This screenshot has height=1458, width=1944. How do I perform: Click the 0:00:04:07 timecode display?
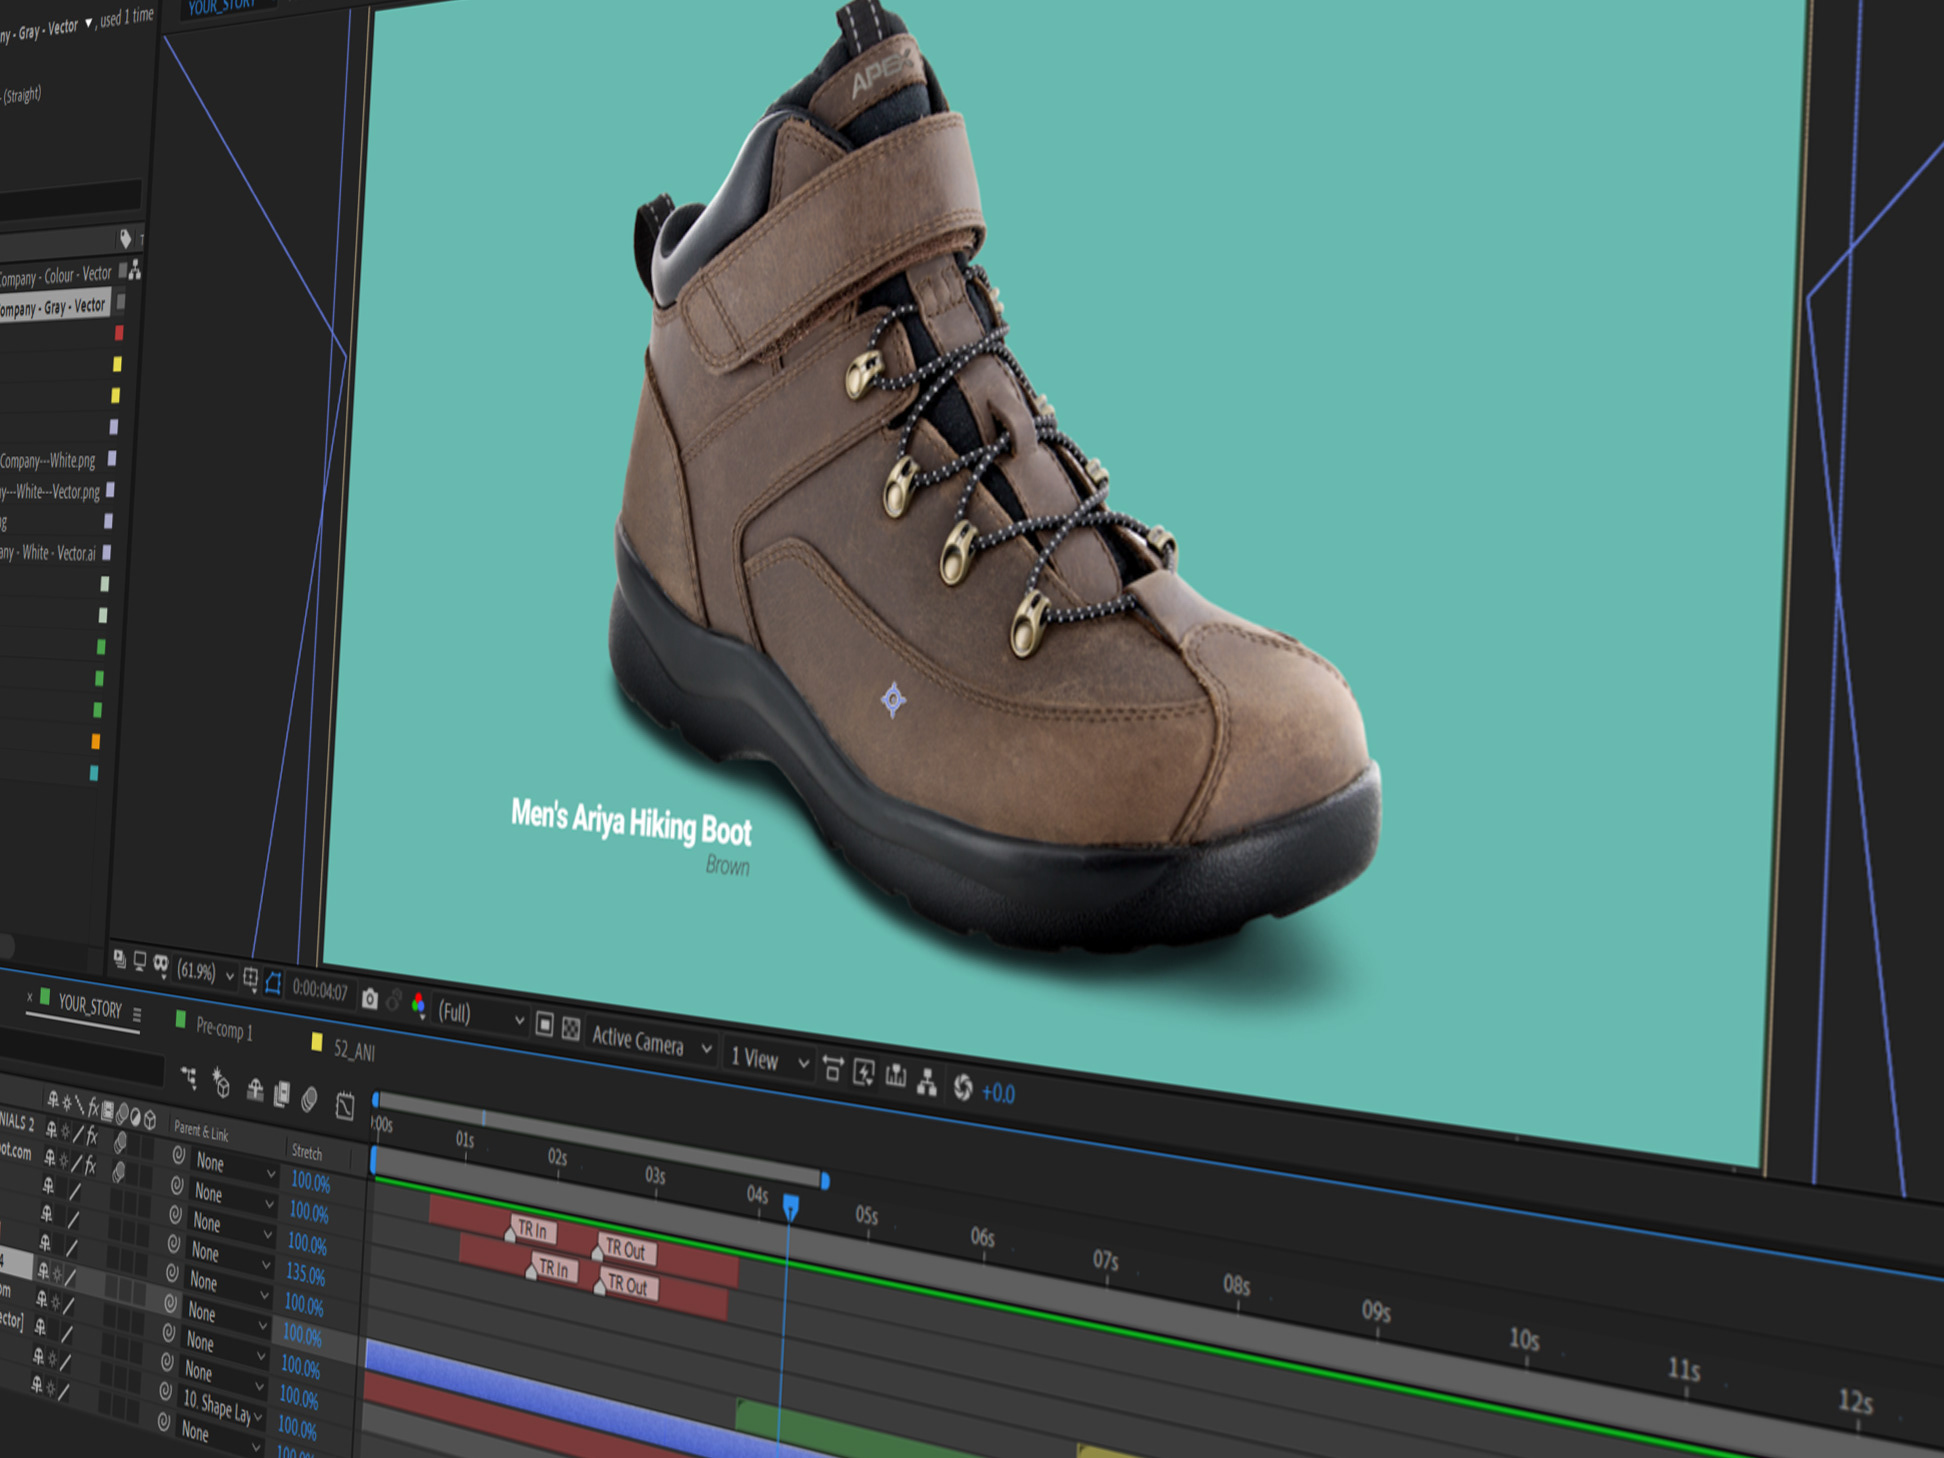[320, 990]
